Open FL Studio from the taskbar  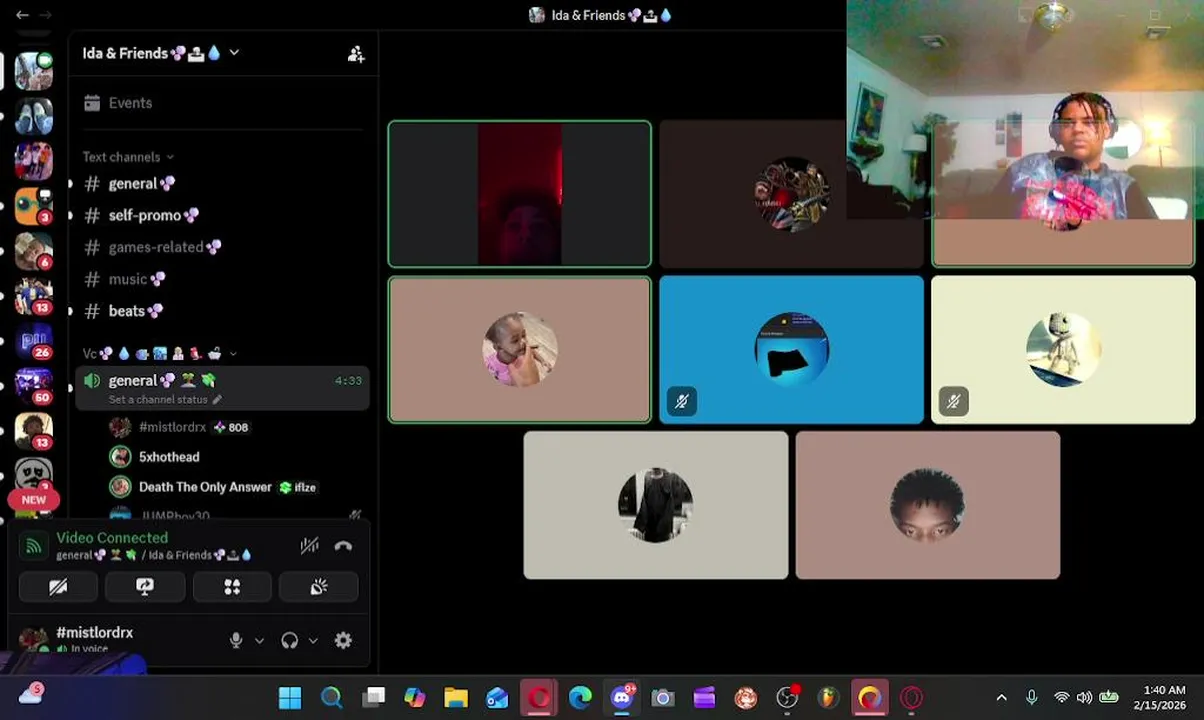coord(828,697)
